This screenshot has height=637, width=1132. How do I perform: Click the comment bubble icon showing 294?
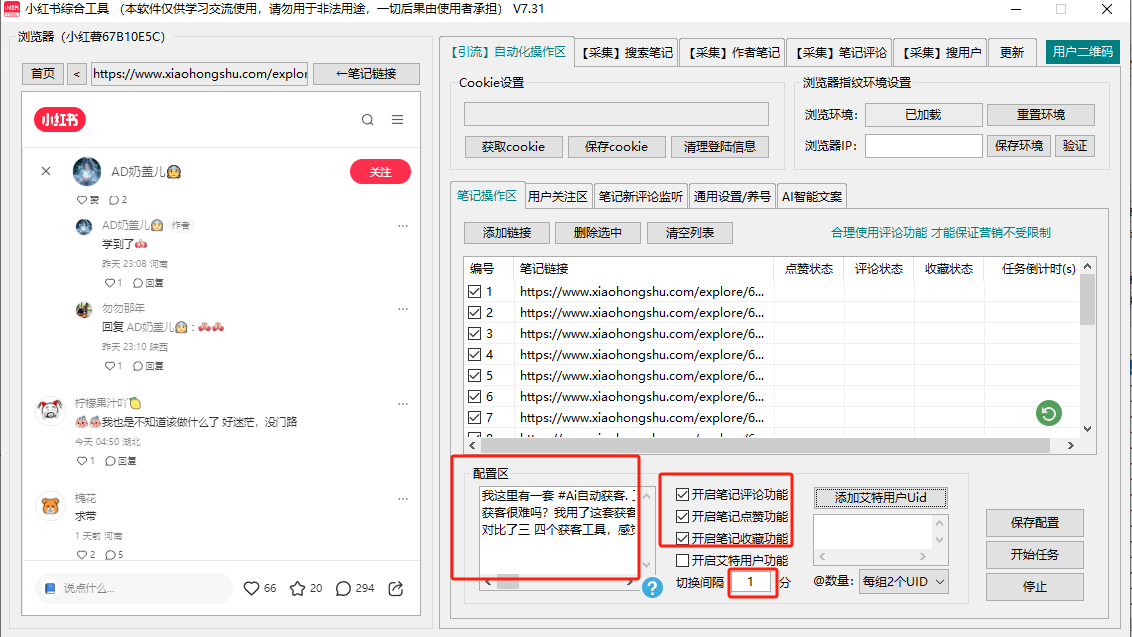point(343,588)
